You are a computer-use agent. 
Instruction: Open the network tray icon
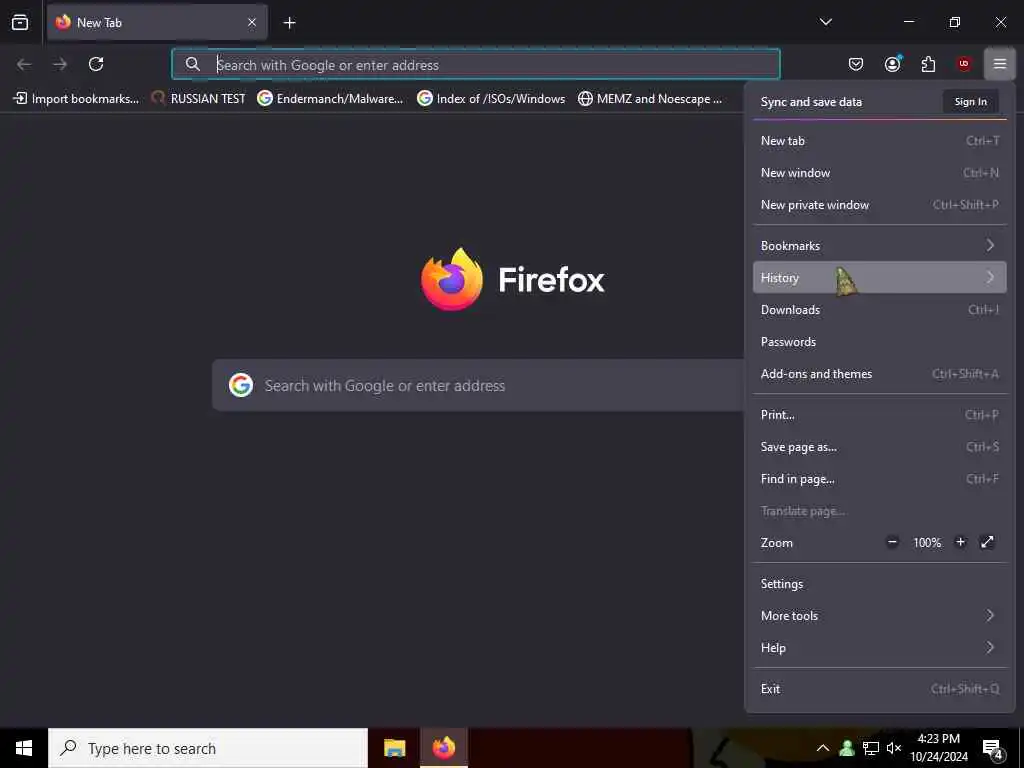coord(871,748)
